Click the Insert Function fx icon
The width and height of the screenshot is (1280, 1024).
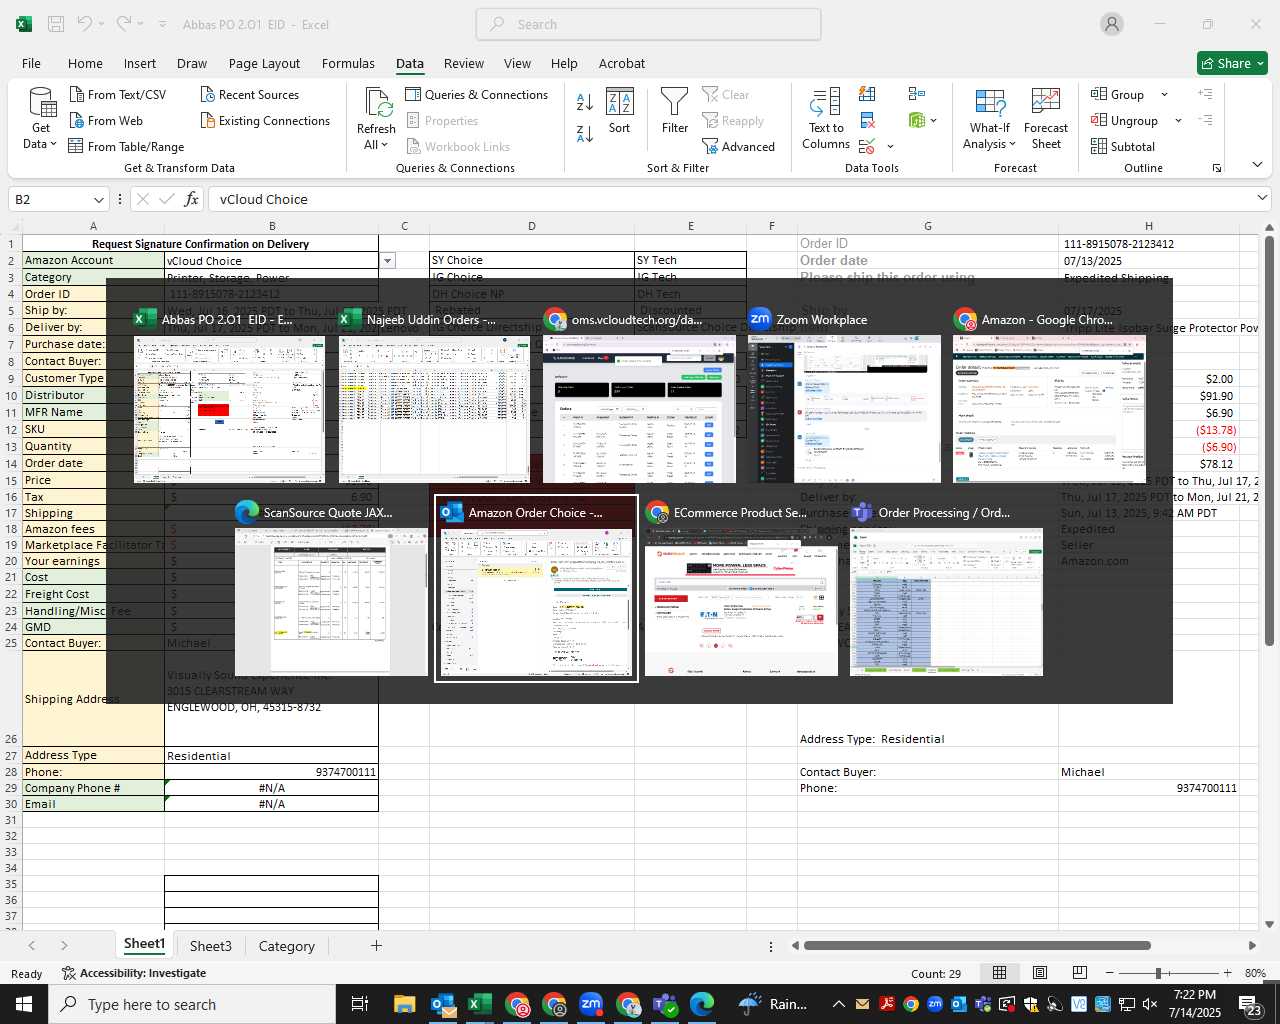[192, 199]
